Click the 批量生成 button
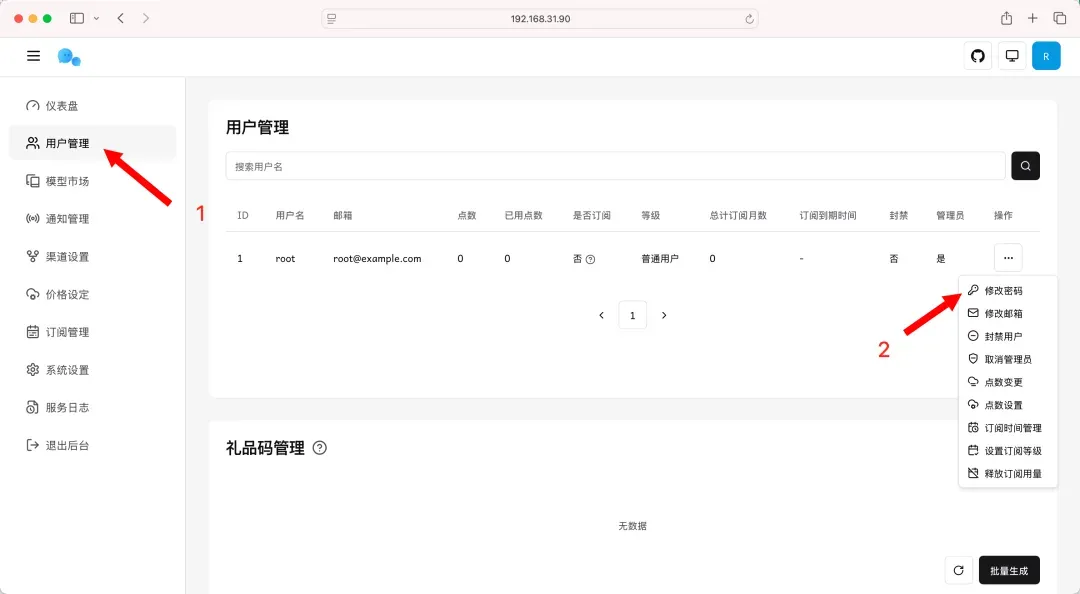1080x594 pixels. tap(1009, 570)
